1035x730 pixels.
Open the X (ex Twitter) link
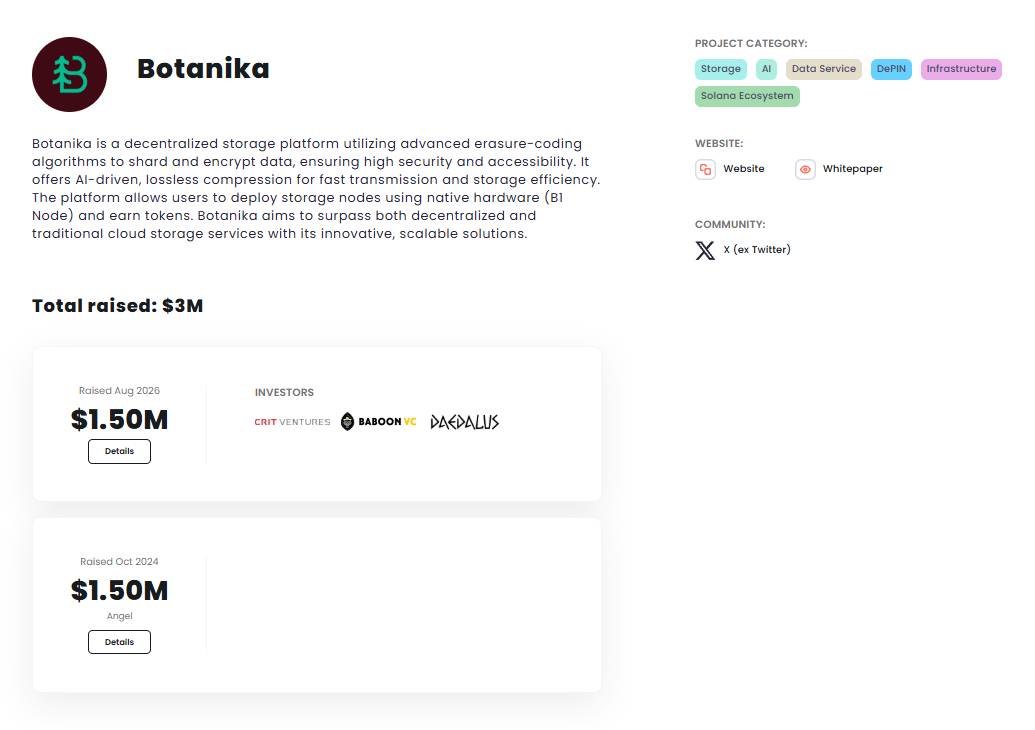point(757,249)
